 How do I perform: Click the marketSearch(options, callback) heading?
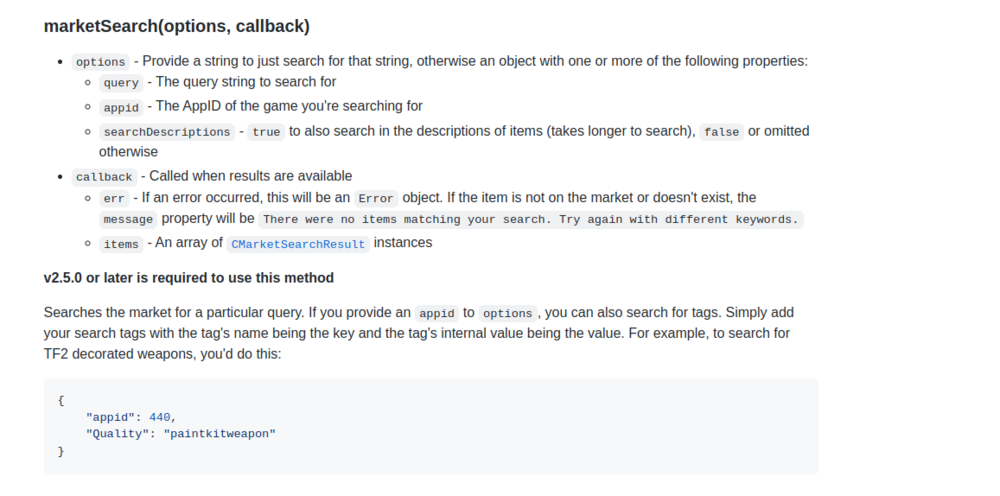click(176, 26)
